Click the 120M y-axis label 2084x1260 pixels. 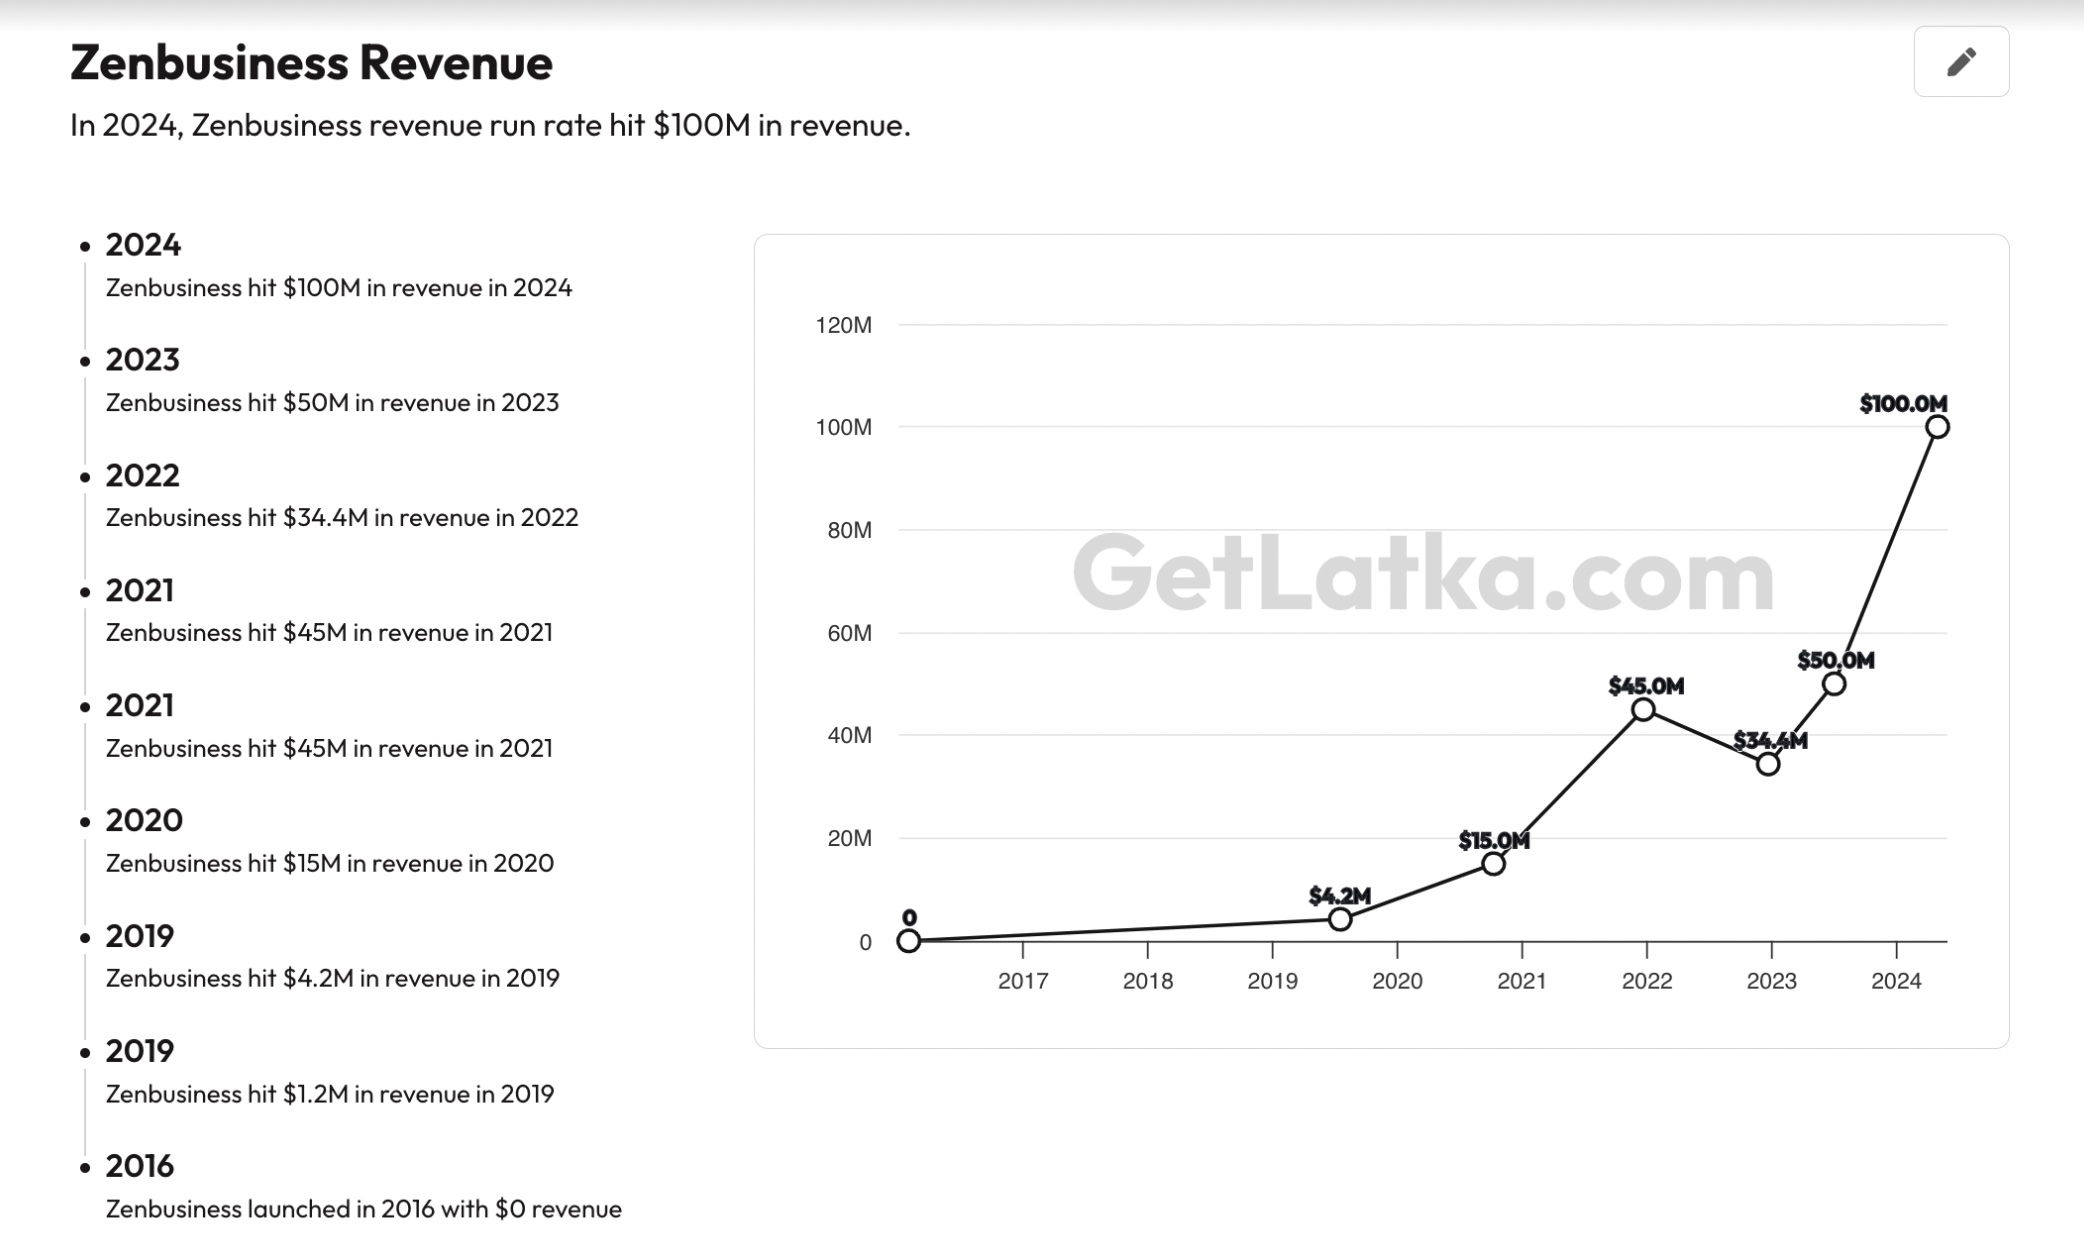click(844, 325)
